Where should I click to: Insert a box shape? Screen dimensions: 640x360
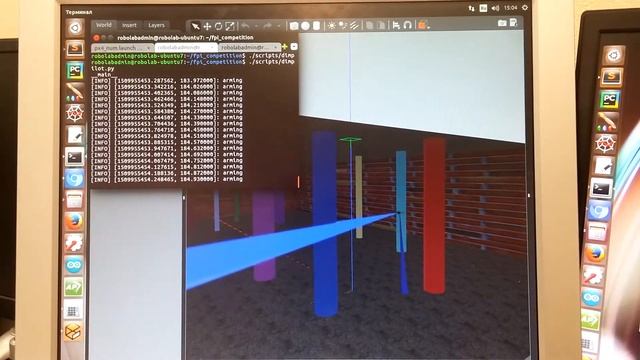(294, 26)
